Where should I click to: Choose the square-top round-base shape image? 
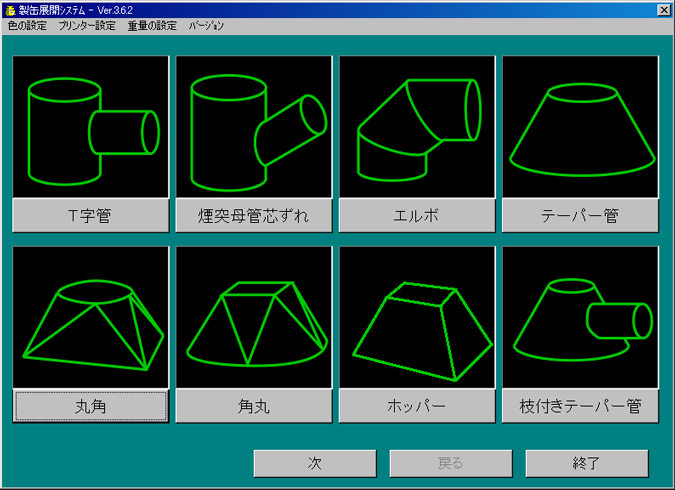pyautogui.click(x=254, y=317)
